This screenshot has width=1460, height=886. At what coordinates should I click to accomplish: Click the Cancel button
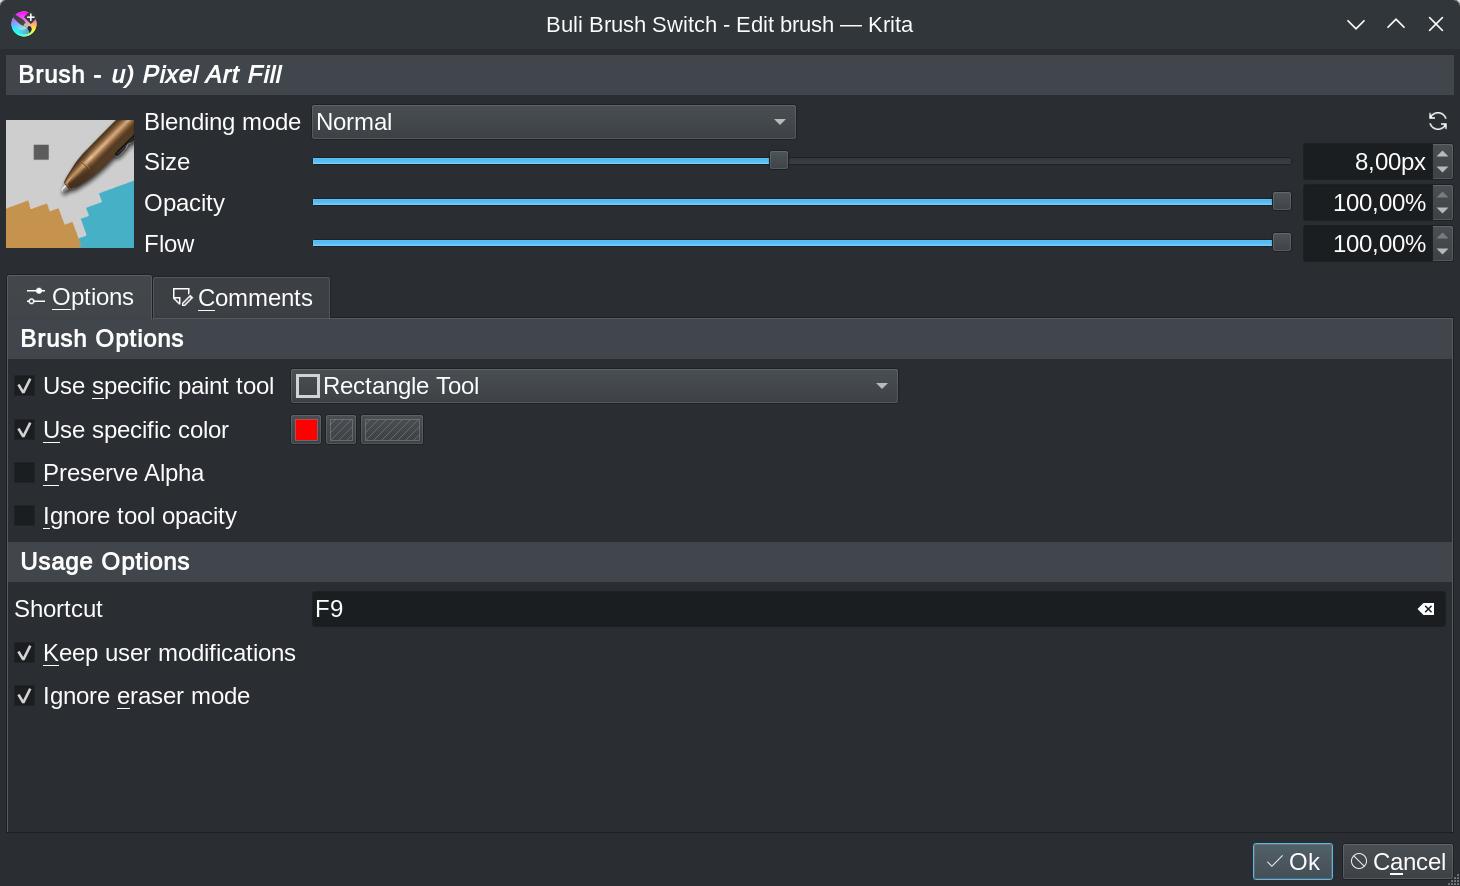1397,862
